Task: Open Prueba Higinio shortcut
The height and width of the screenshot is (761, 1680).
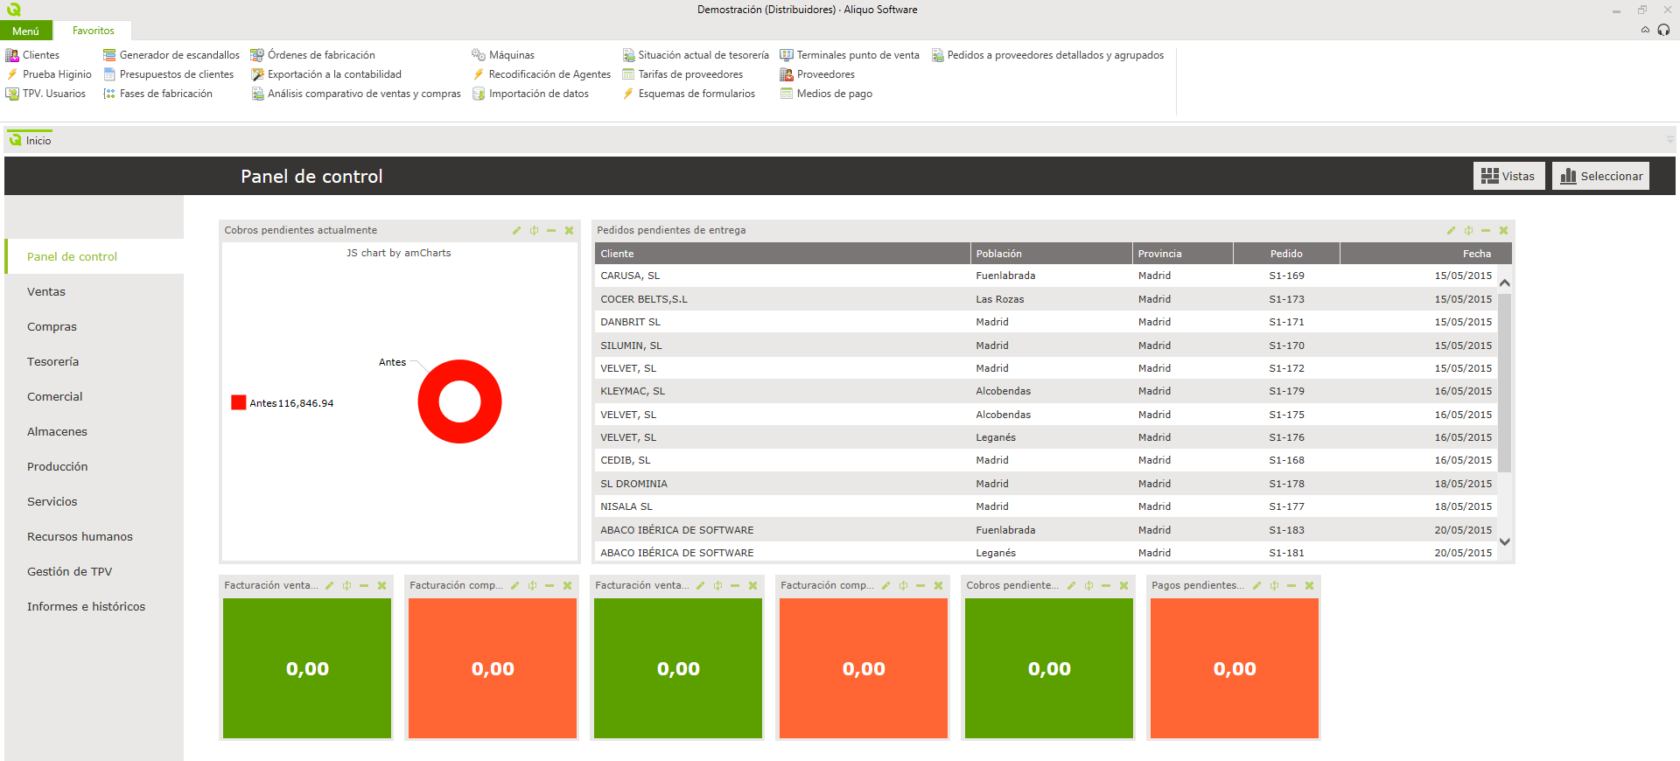Action: coord(49,74)
